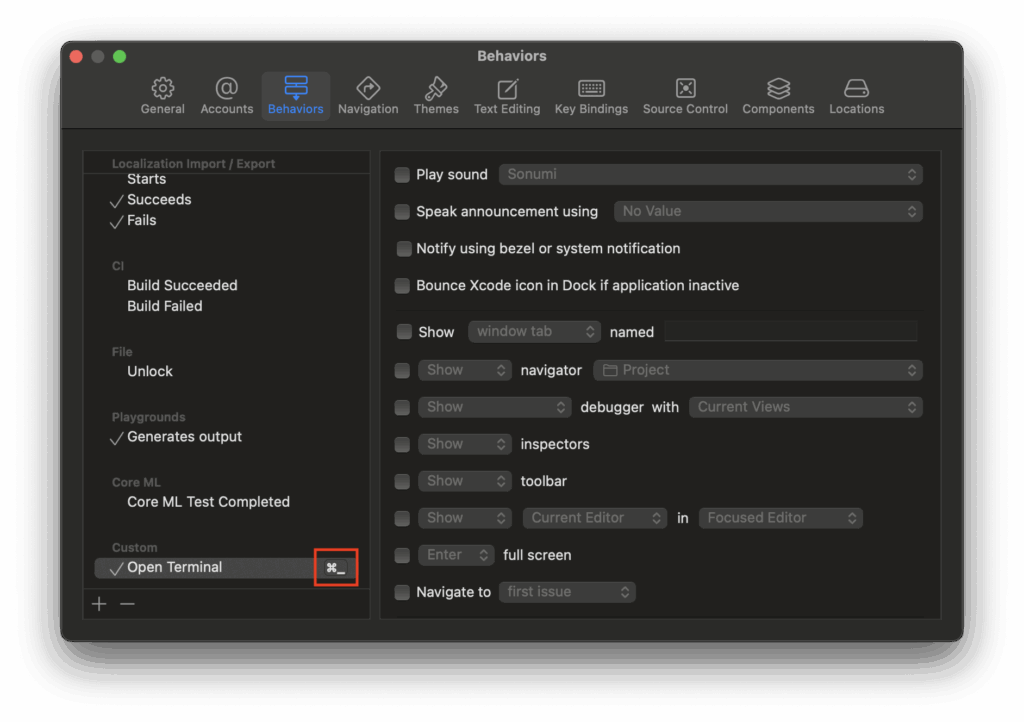1024x722 pixels.
Task: Select the Succeeds behavior
Action: click(x=159, y=200)
